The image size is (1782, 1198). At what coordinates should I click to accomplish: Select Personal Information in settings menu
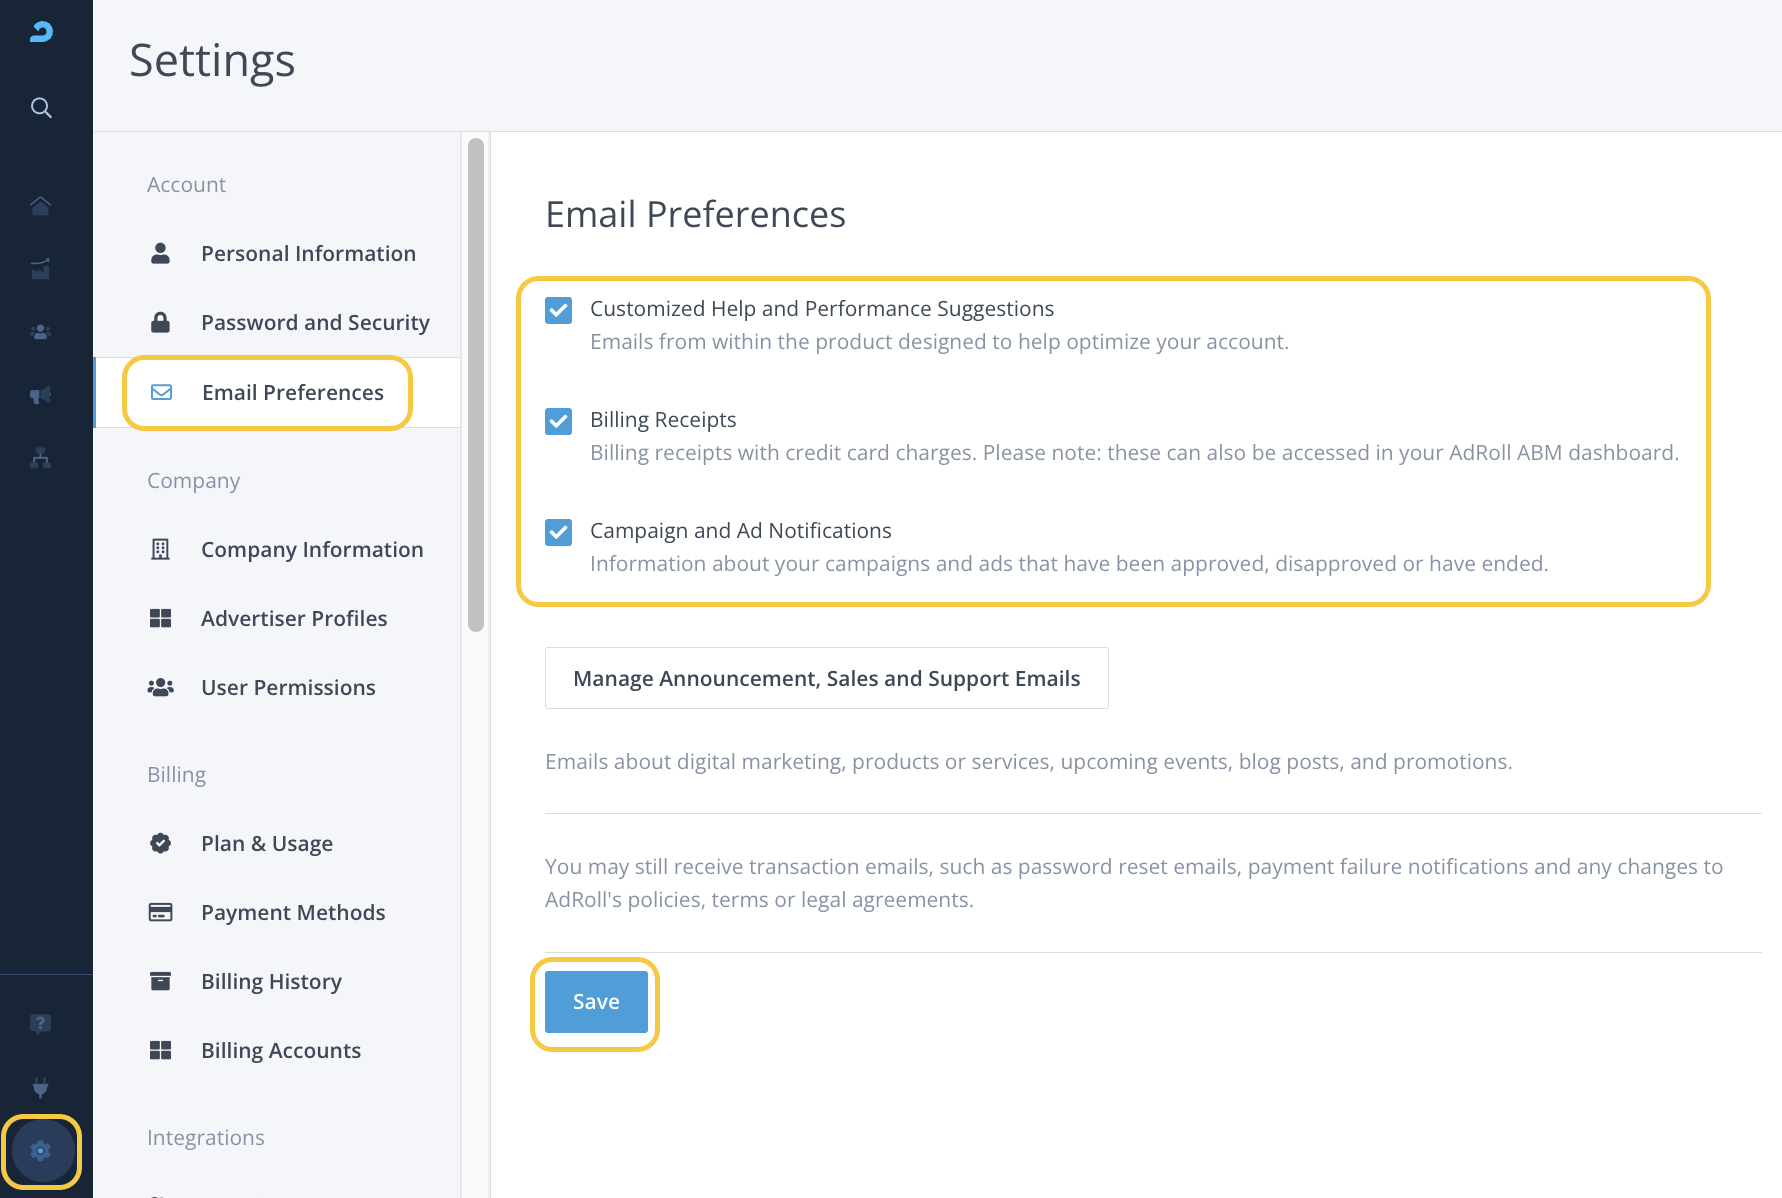(x=307, y=254)
